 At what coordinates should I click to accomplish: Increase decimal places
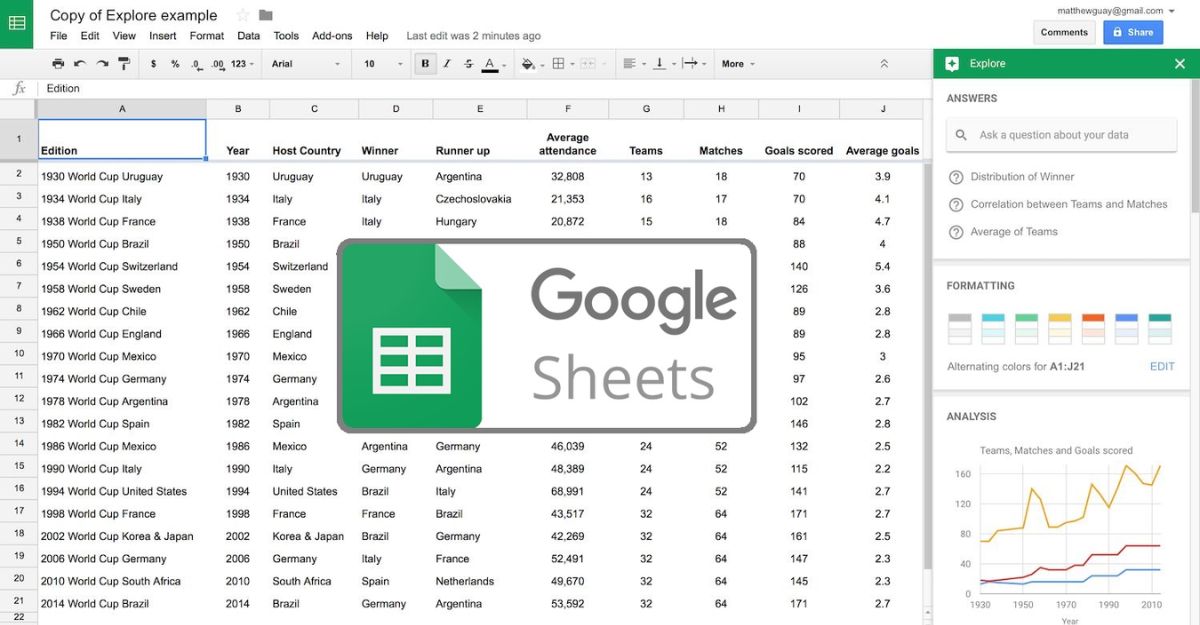coord(218,64)
